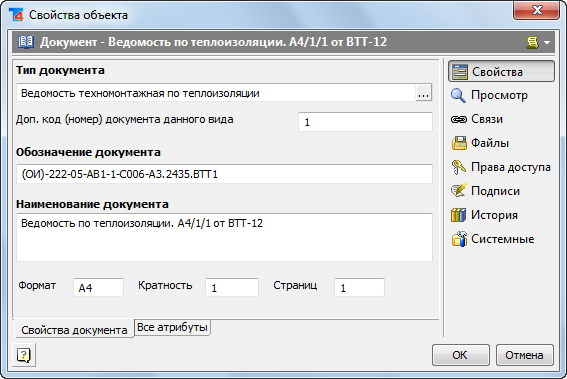Open the Связи chain icon
This screenshot has width=567, height=379.
(459, 119)
